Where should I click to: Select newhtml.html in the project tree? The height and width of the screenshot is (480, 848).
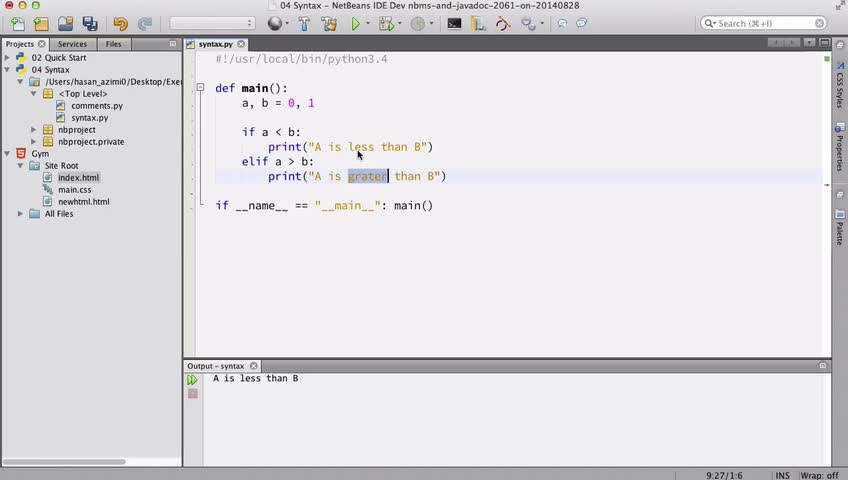(84, 202)
